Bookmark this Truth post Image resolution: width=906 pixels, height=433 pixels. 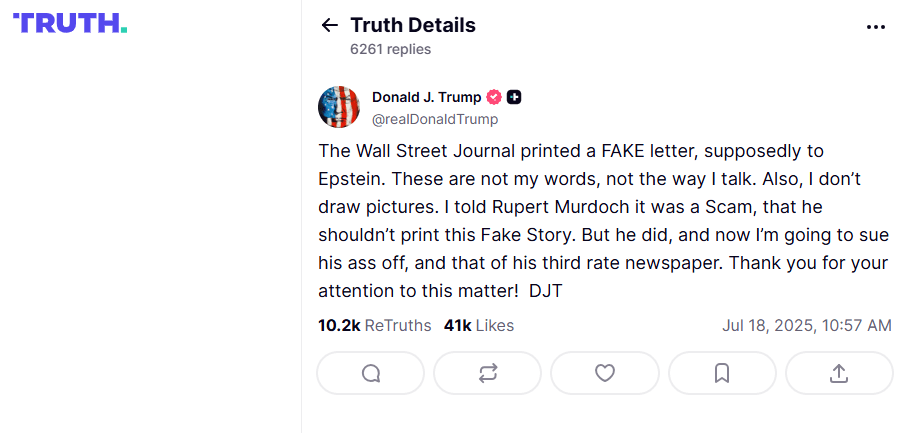(x=722, y=373)
